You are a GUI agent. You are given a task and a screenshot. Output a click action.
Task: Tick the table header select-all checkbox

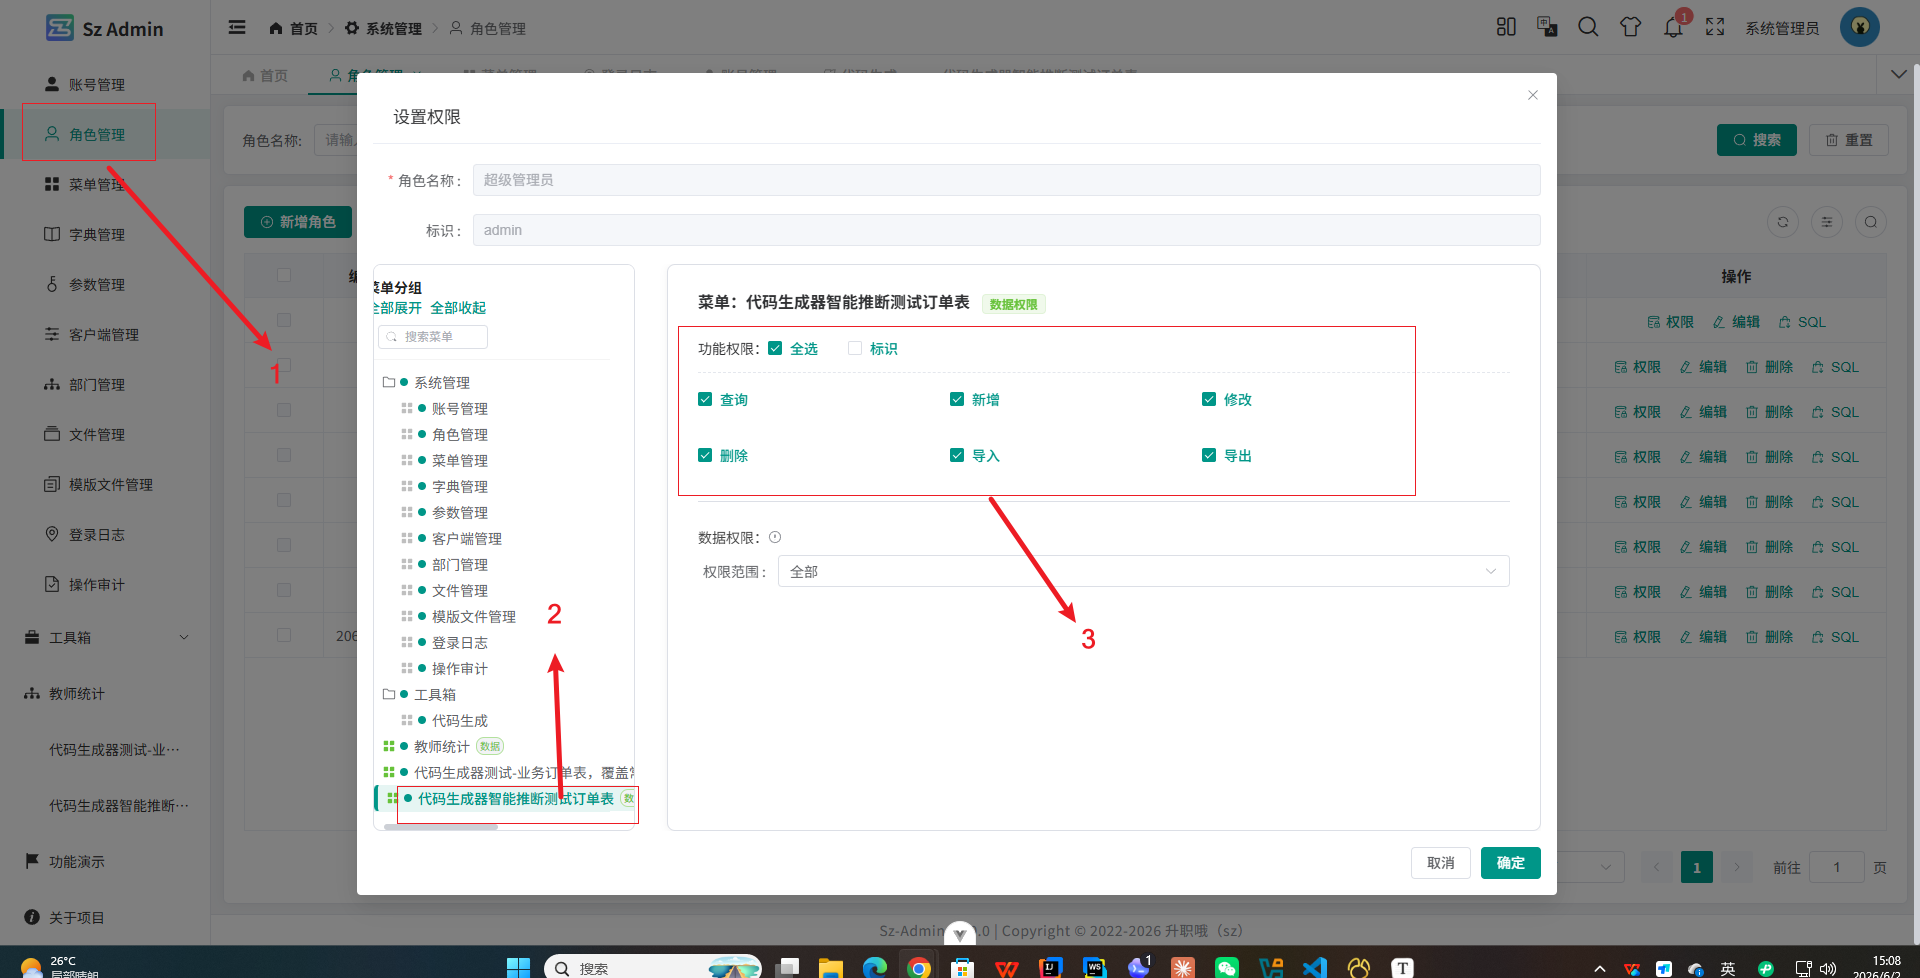pos(284,275)
